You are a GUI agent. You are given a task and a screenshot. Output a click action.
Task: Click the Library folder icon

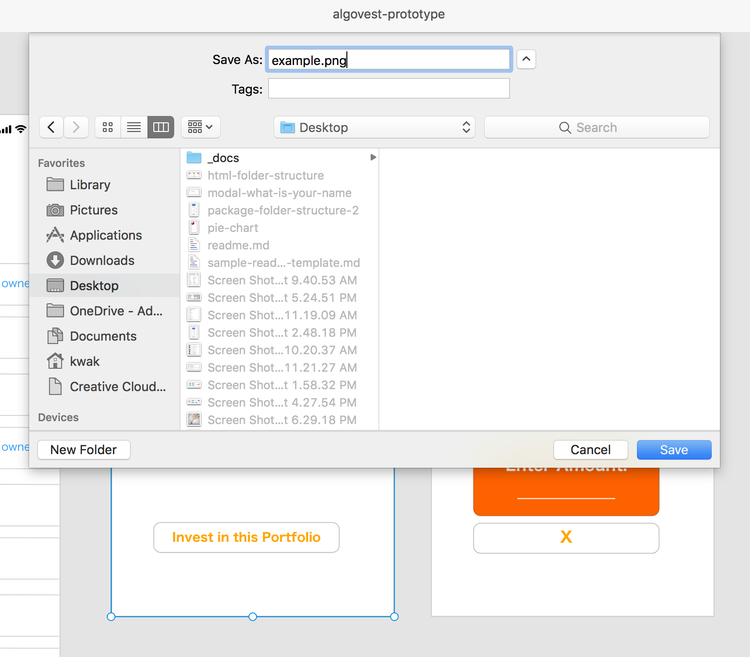pyautogui.click(x=55, y=184)
